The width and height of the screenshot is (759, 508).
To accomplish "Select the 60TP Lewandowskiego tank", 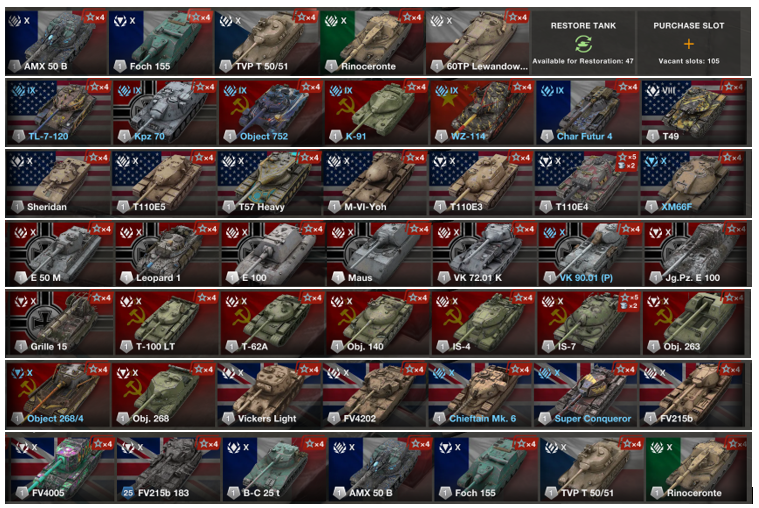I will [478, 43].
